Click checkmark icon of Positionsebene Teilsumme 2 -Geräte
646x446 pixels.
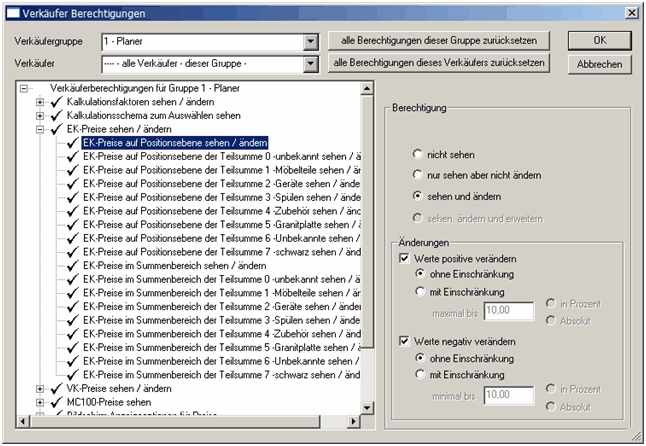[x=73, y=184]
